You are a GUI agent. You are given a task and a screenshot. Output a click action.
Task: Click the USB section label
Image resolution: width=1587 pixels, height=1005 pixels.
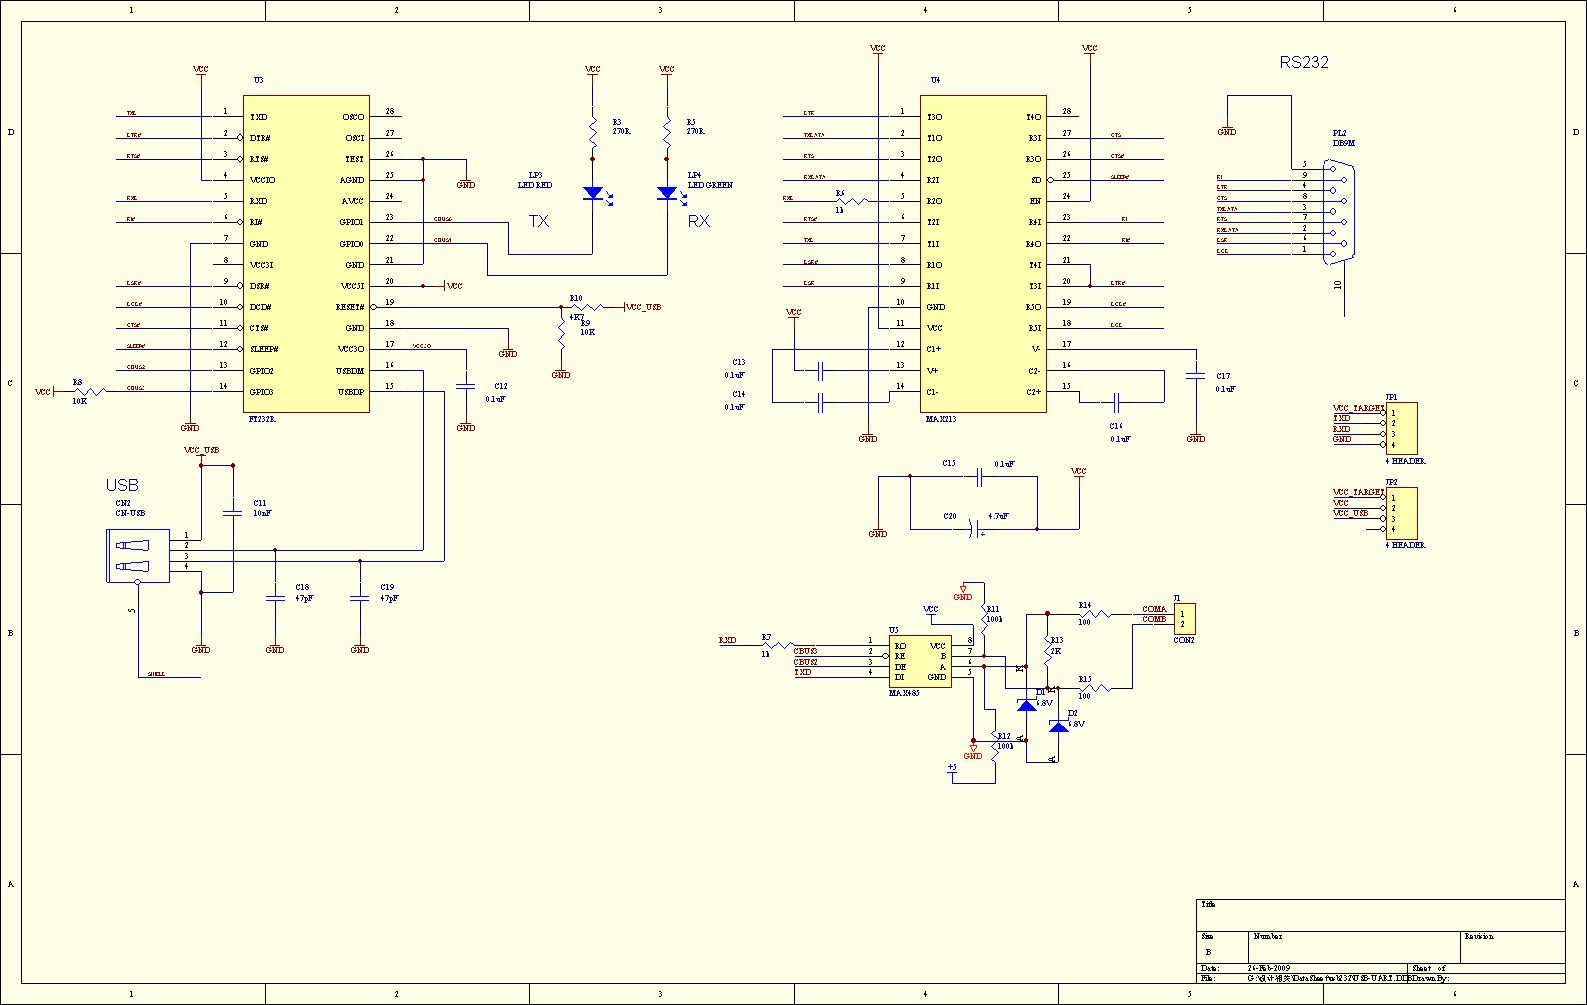(x=122, y=485)
